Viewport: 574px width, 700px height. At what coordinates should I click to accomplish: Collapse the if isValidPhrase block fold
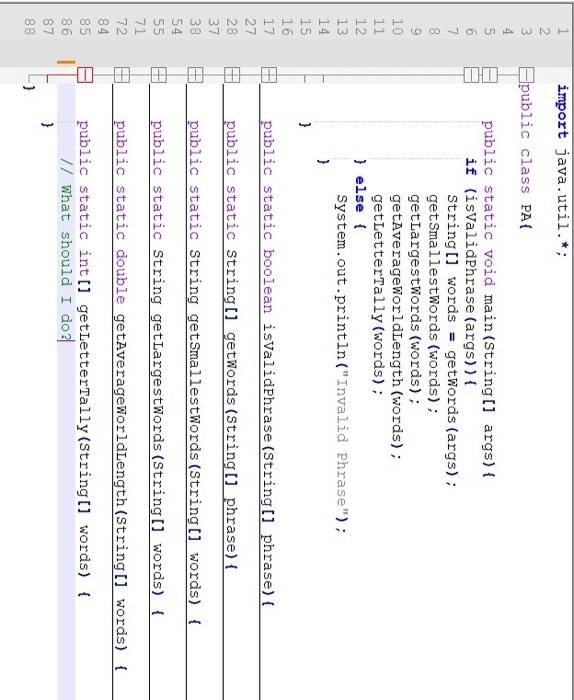(x=471, y=75)
